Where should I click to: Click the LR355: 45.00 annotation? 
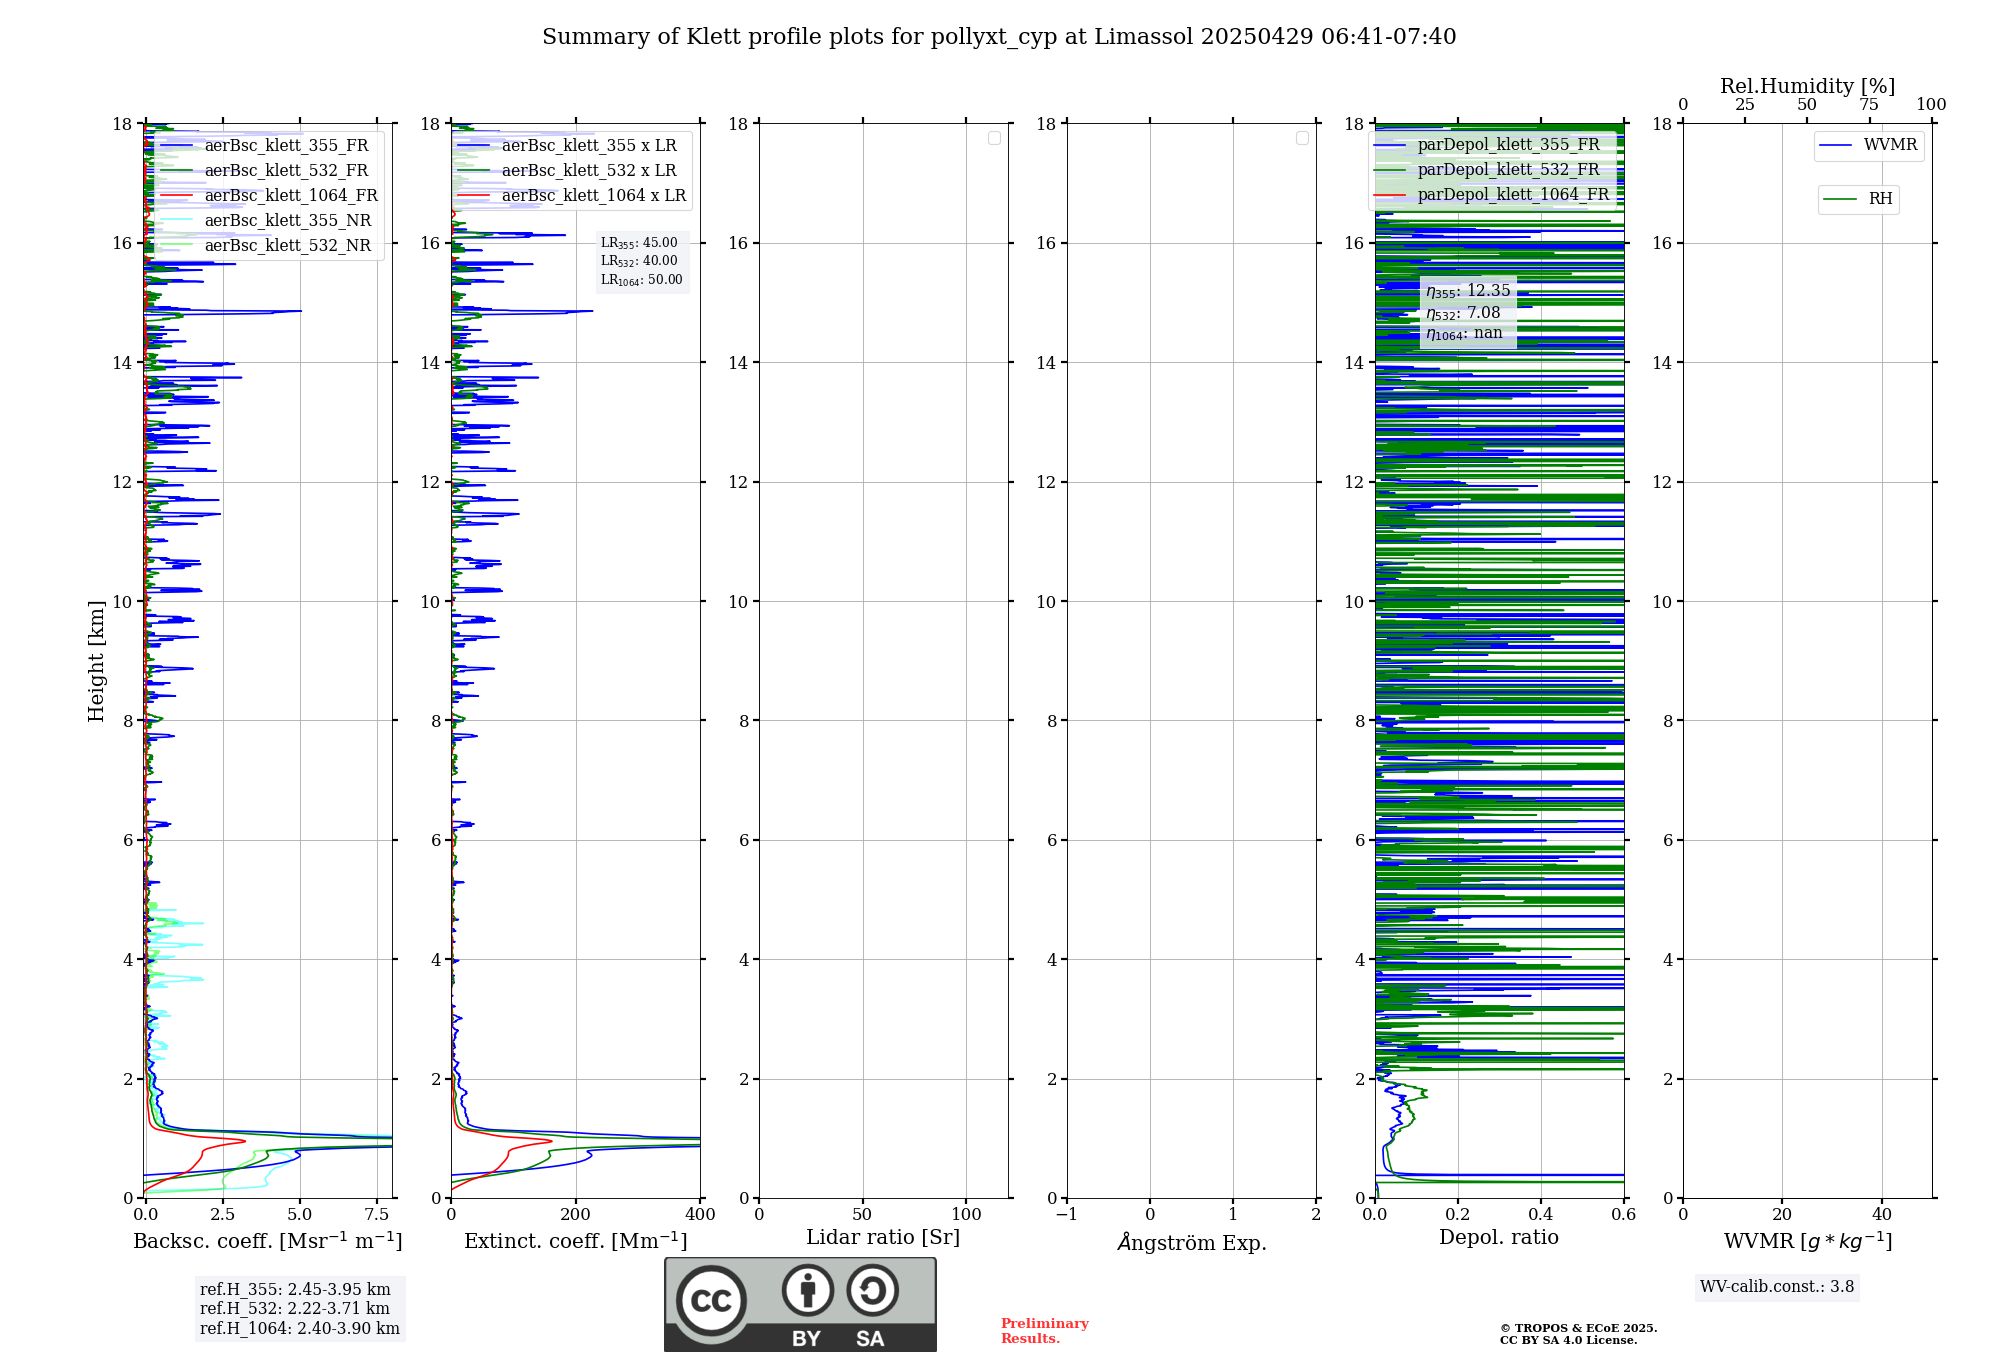pyautogui.click(x=639, y=243)
